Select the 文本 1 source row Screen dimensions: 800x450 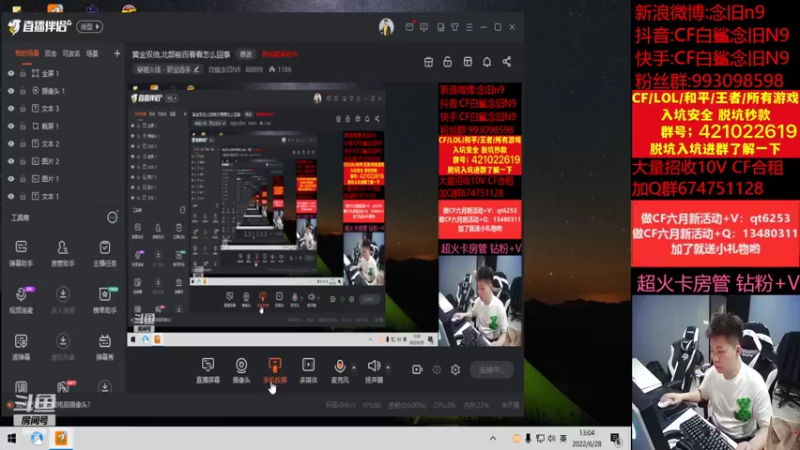63,196
